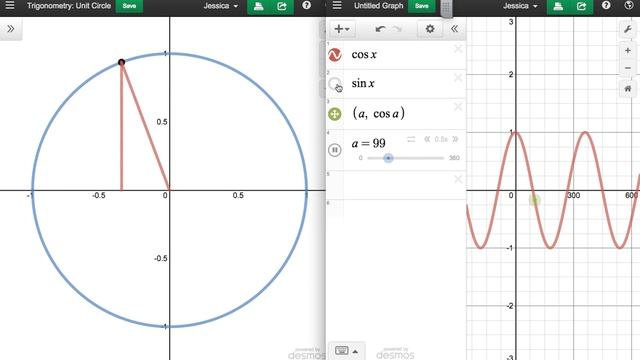640x360 pixels.
Task: Redo last action
Action: [397, 29]
